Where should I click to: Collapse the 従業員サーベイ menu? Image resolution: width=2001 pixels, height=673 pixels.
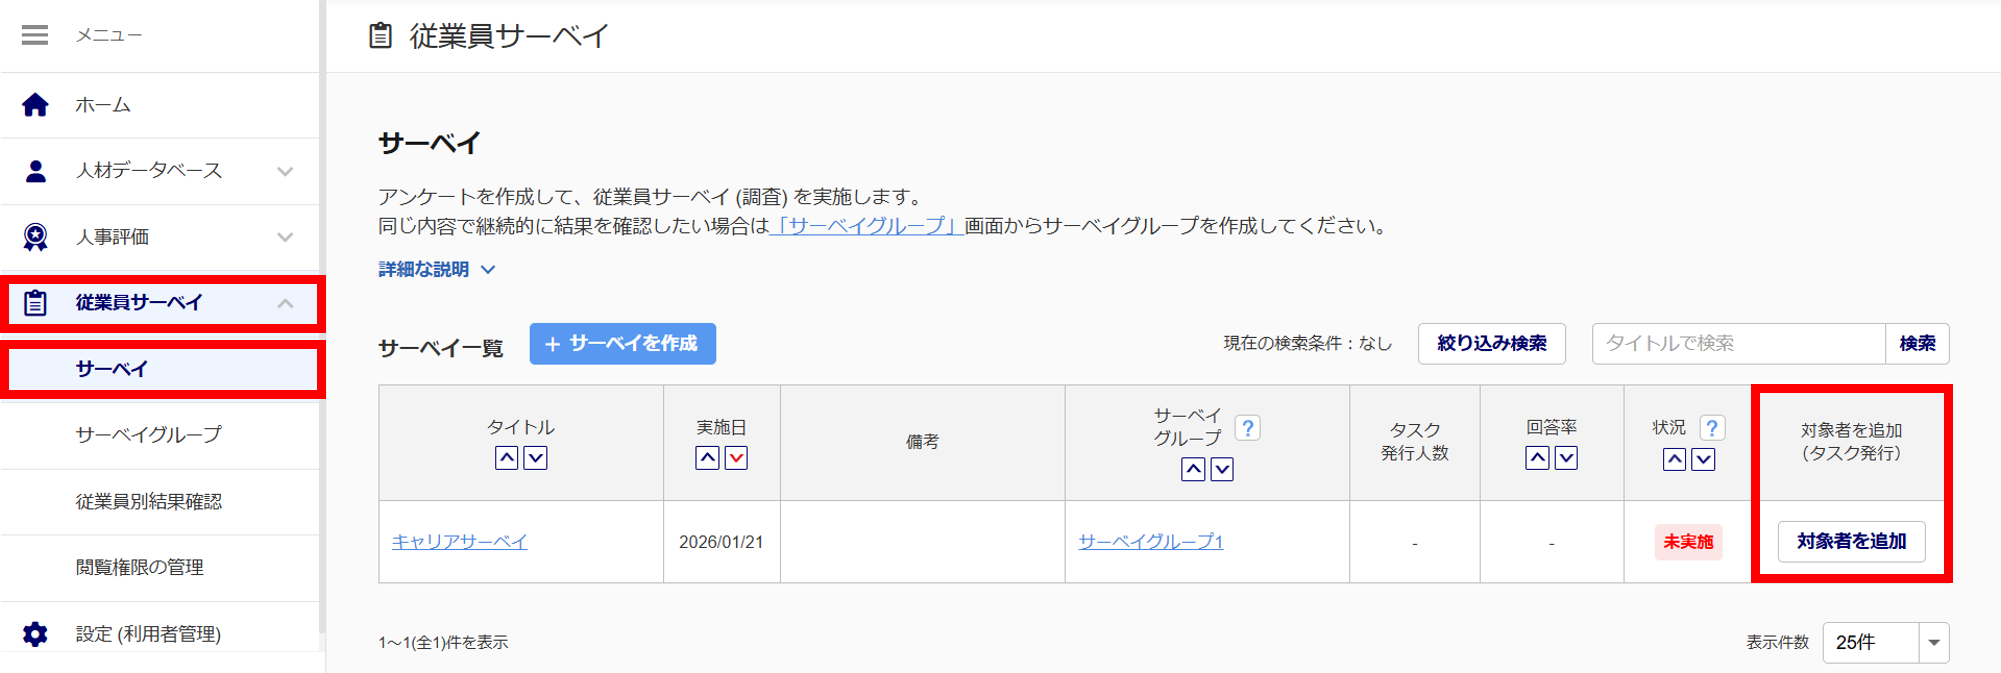coord(285,303)
